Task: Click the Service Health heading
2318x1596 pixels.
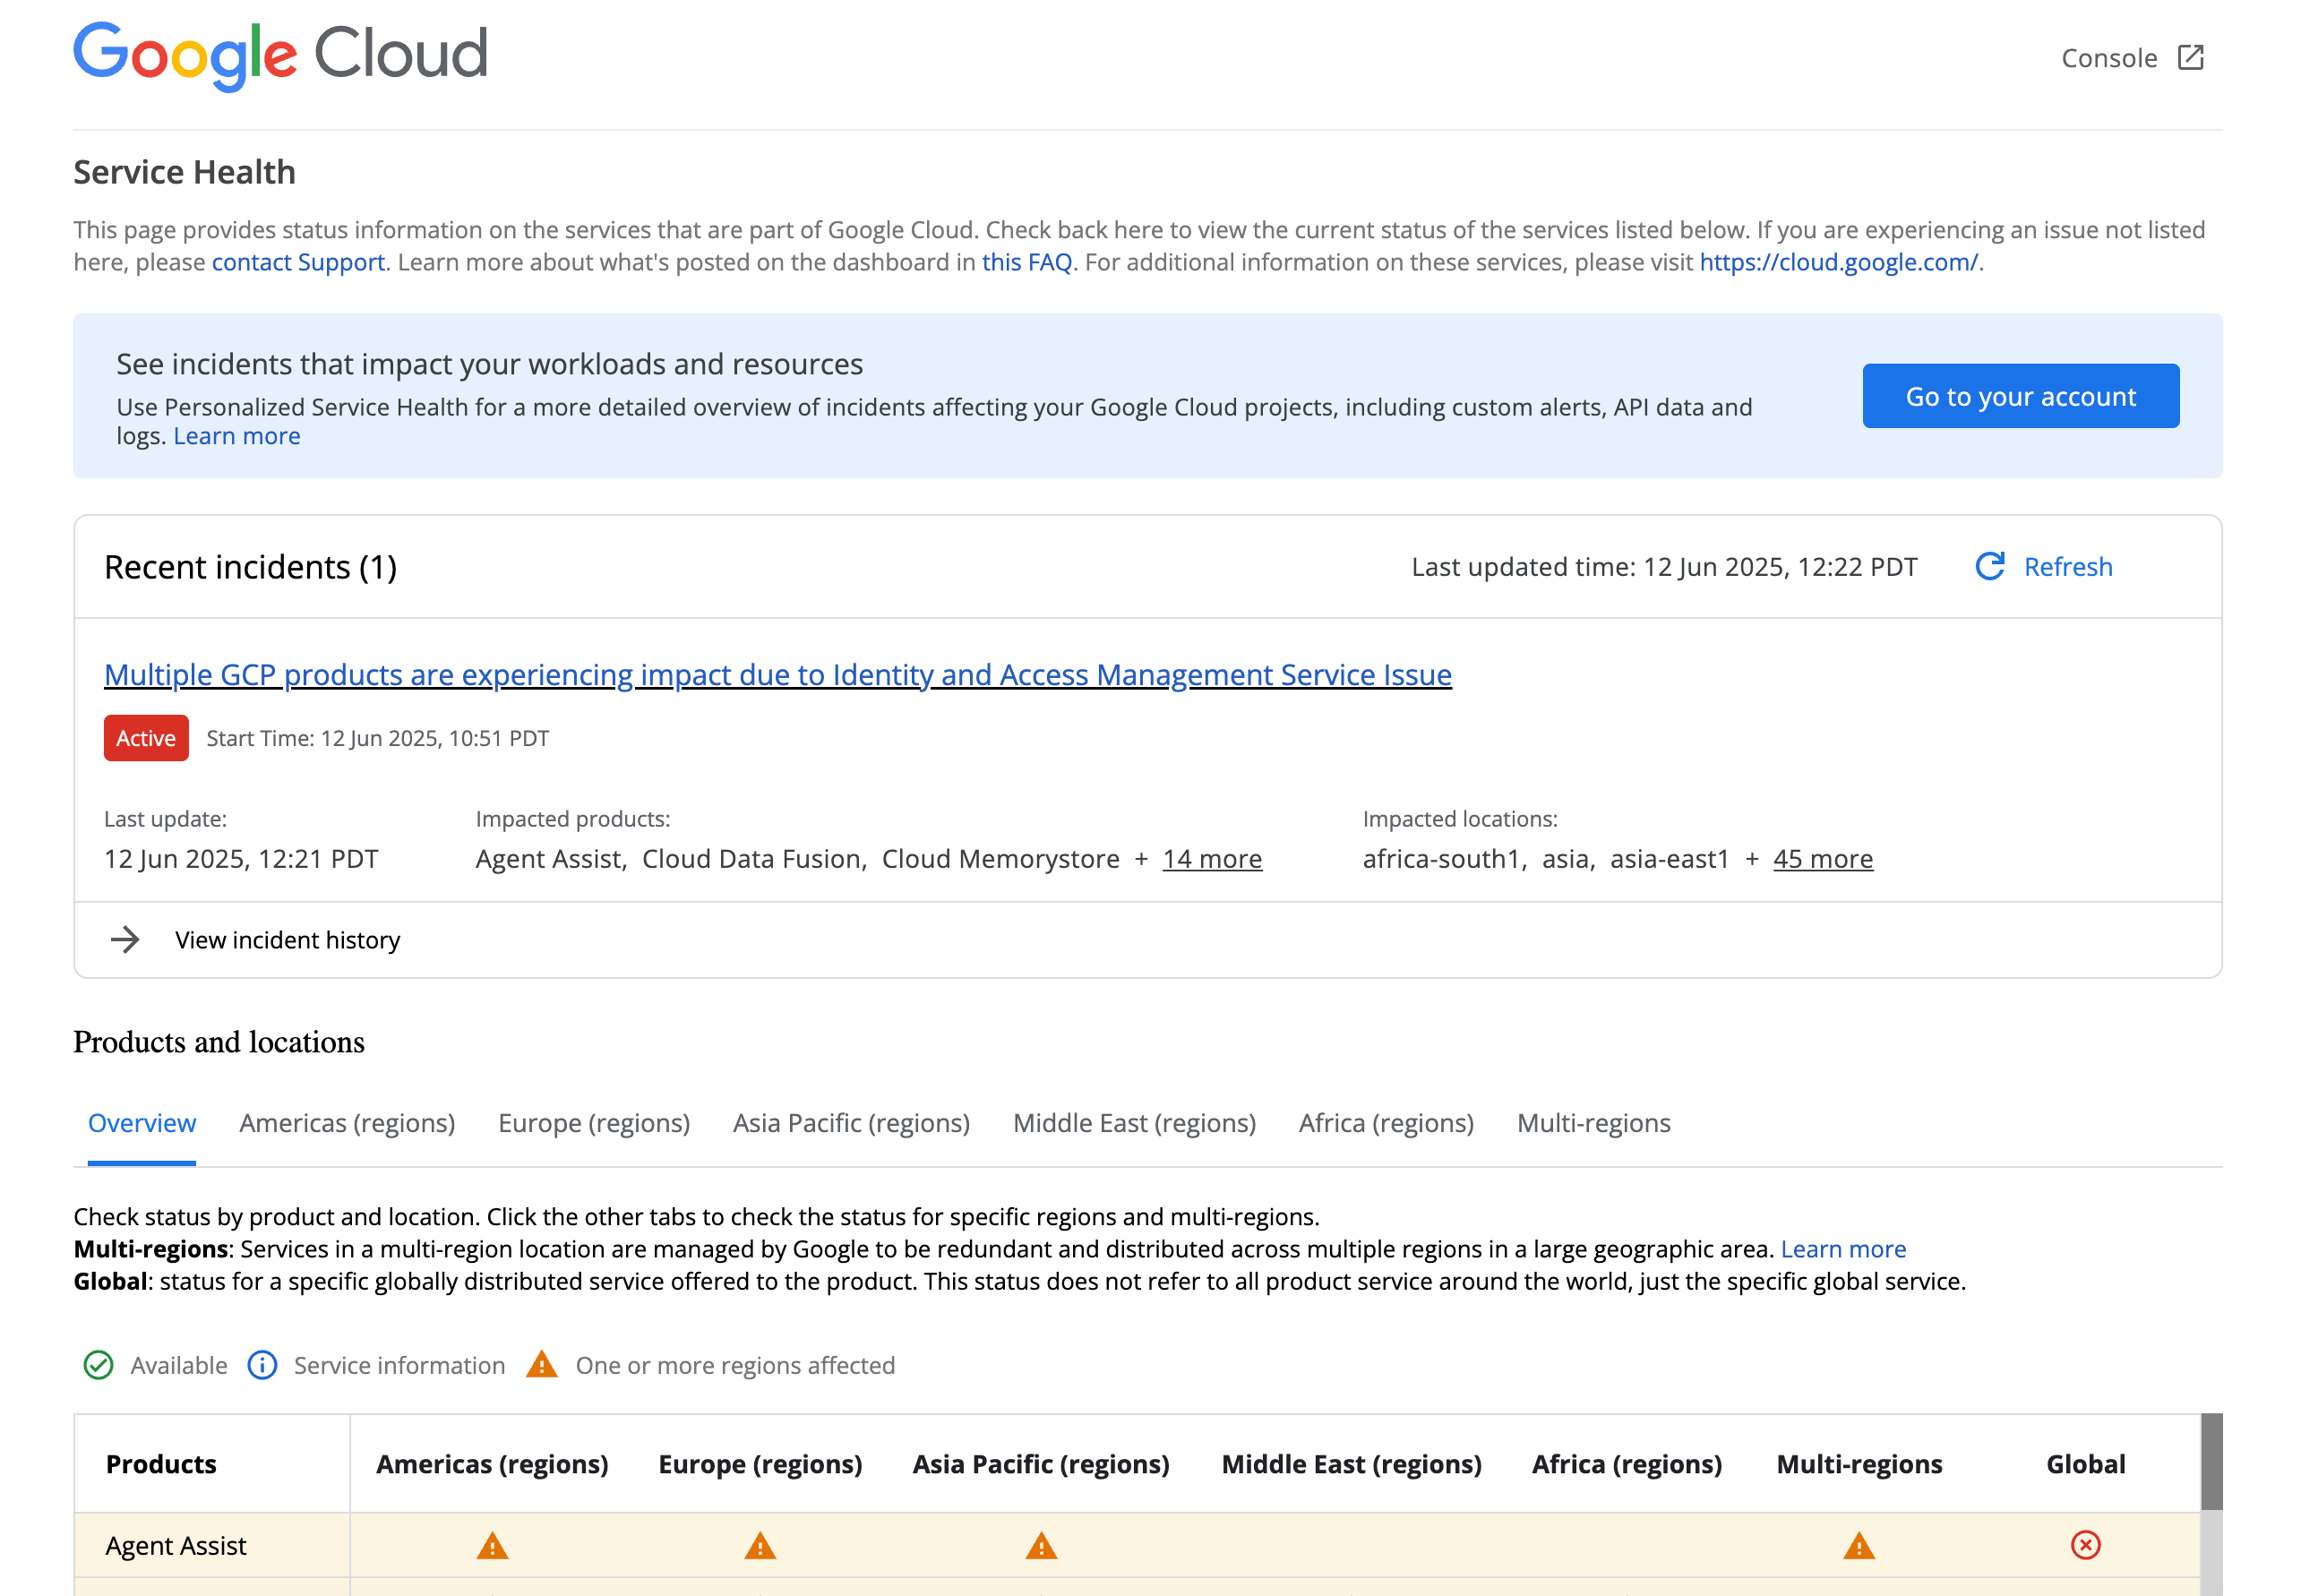Action: tap(185, 172)
